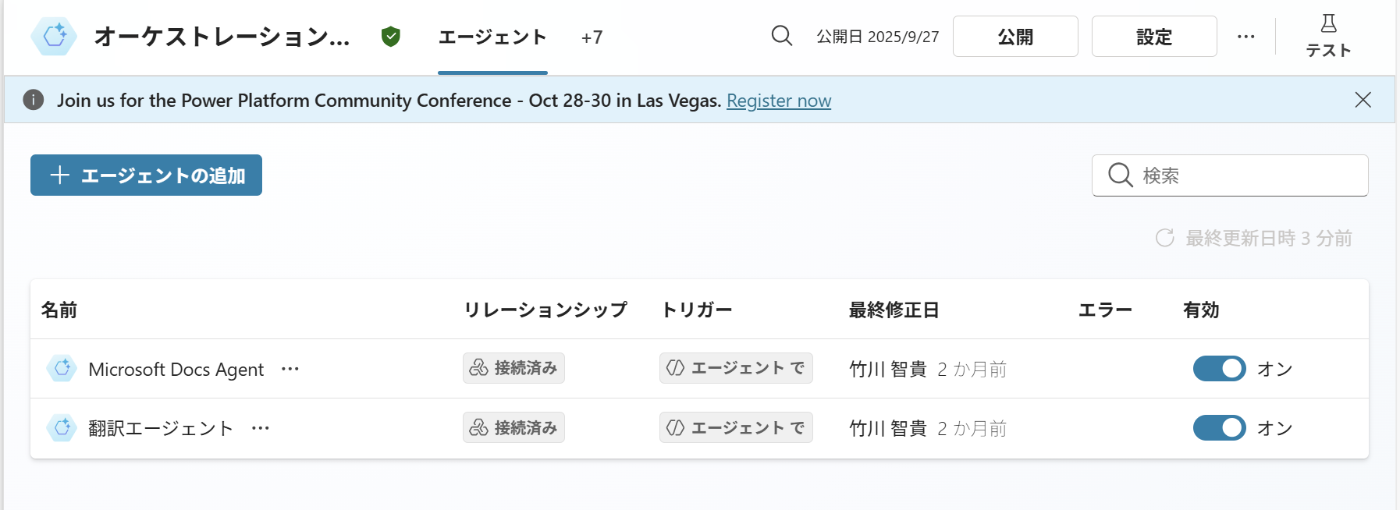This screenshot has width=1400, height=510.
Task: Click the green shield status icon
Action: click(x=391, y=37)
